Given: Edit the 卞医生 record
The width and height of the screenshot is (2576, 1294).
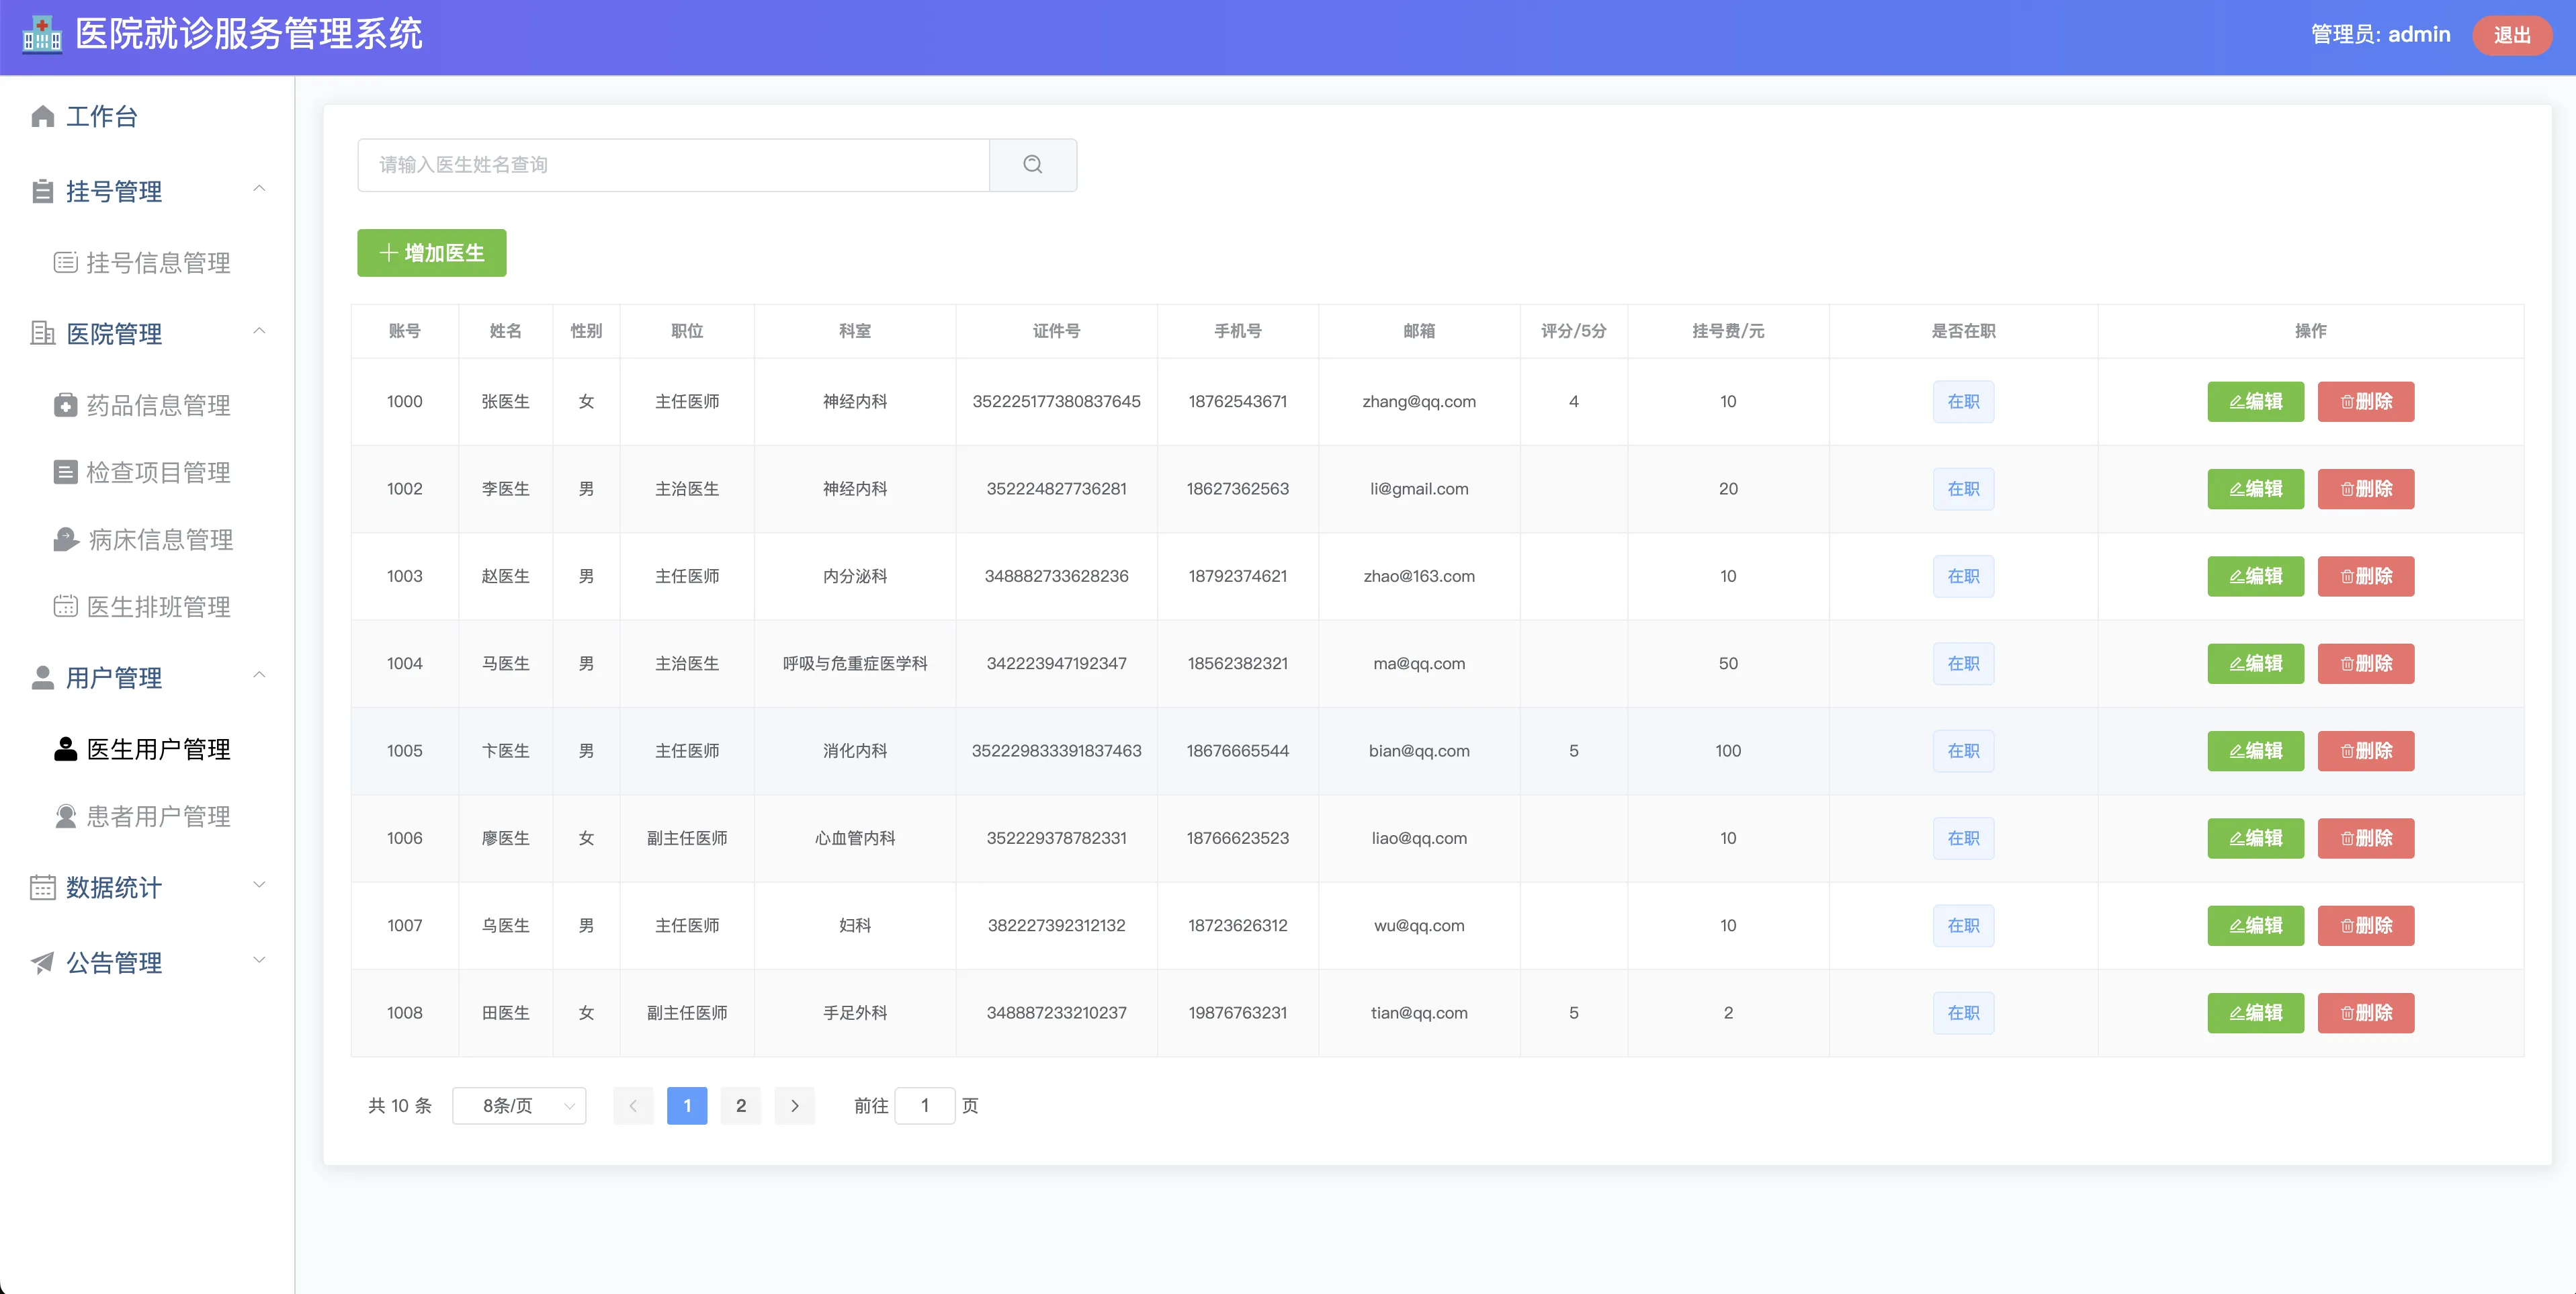Looking at the screenshot, I should [2255, 751].
